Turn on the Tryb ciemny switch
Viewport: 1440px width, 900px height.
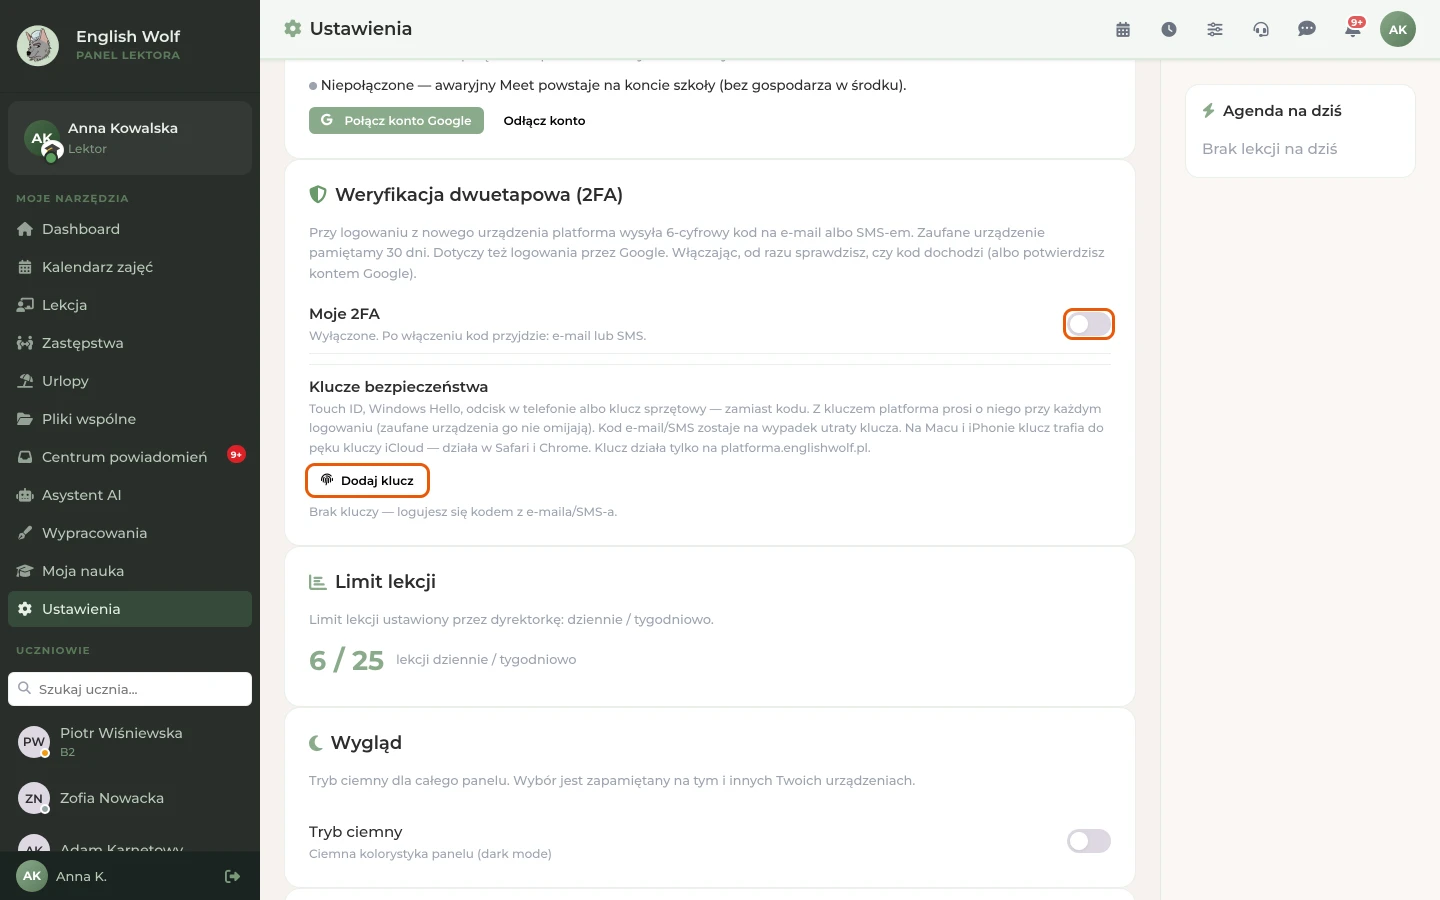(x=1089, y=841)
